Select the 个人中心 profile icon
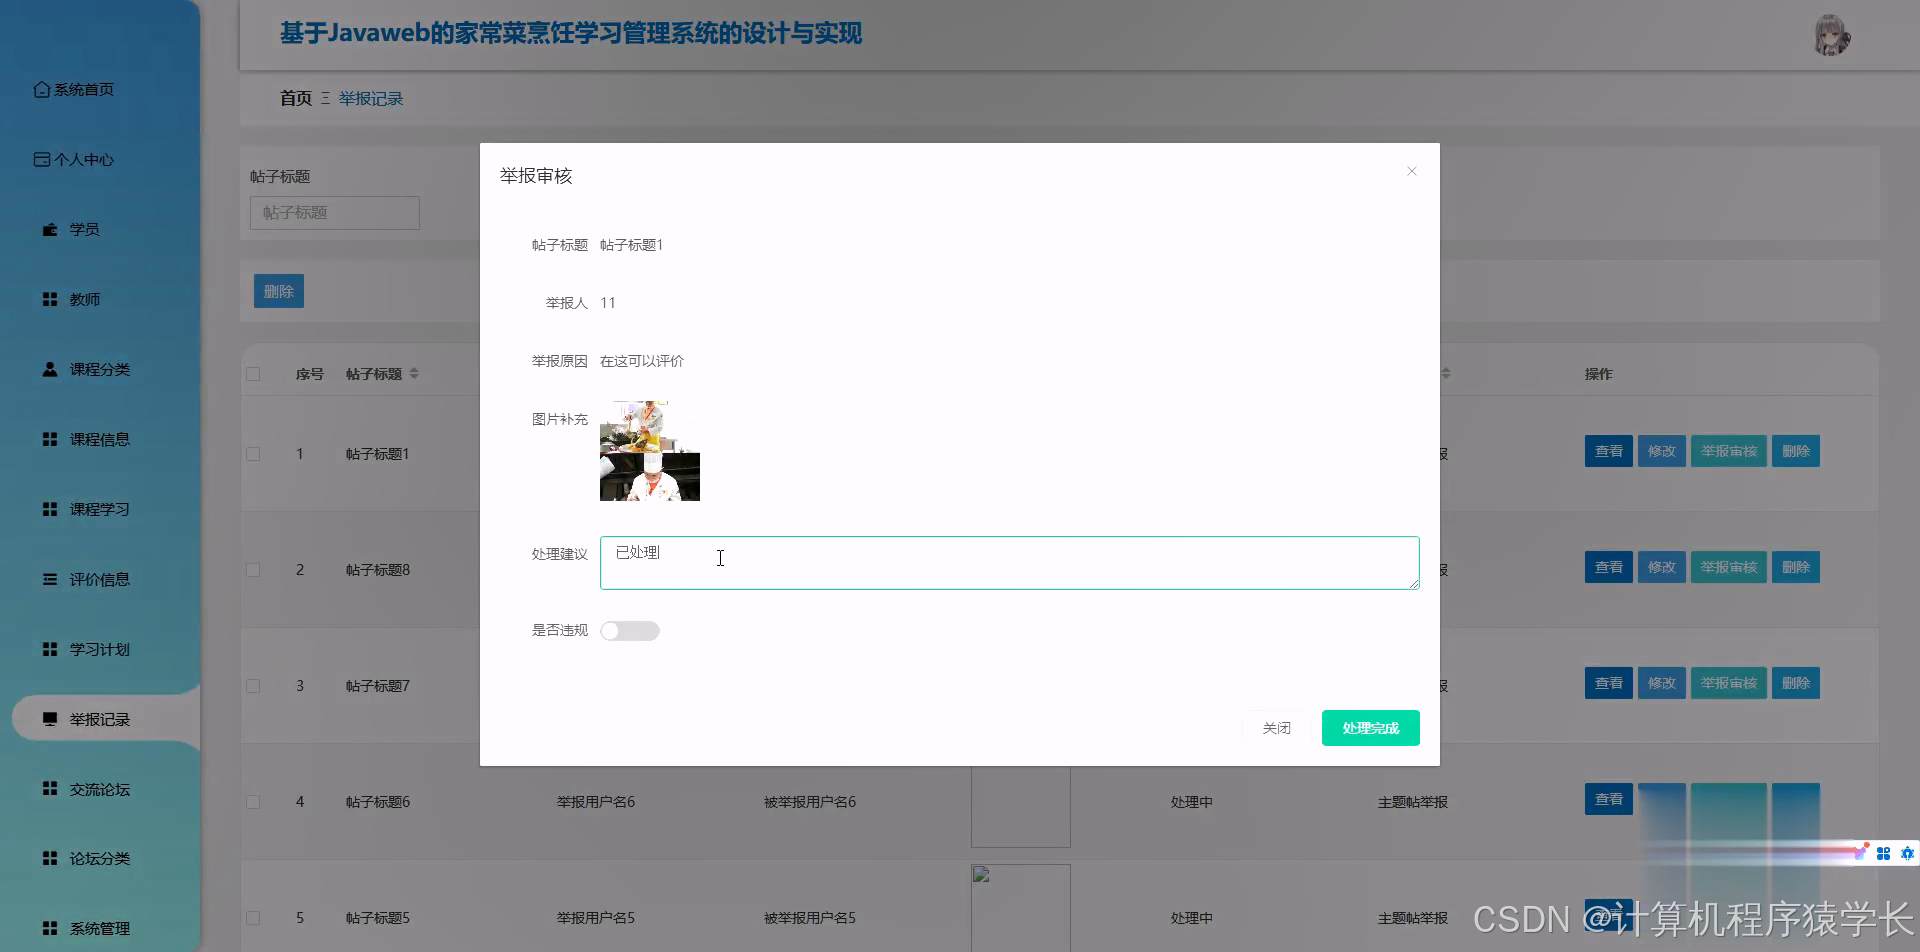This screenshot has height=952, width=1920. tap(41, 158)
